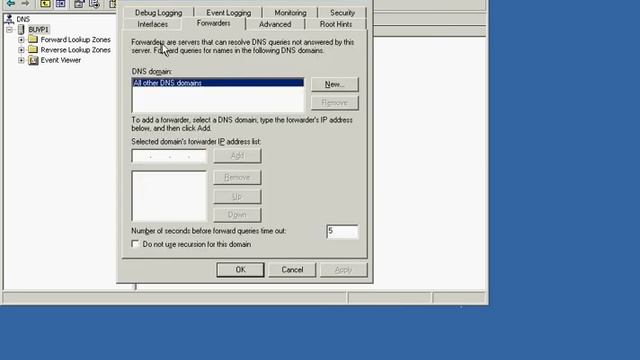Click the New... DNS domain button
Viewport: 640px width, 360px height.
pos(335,84)
